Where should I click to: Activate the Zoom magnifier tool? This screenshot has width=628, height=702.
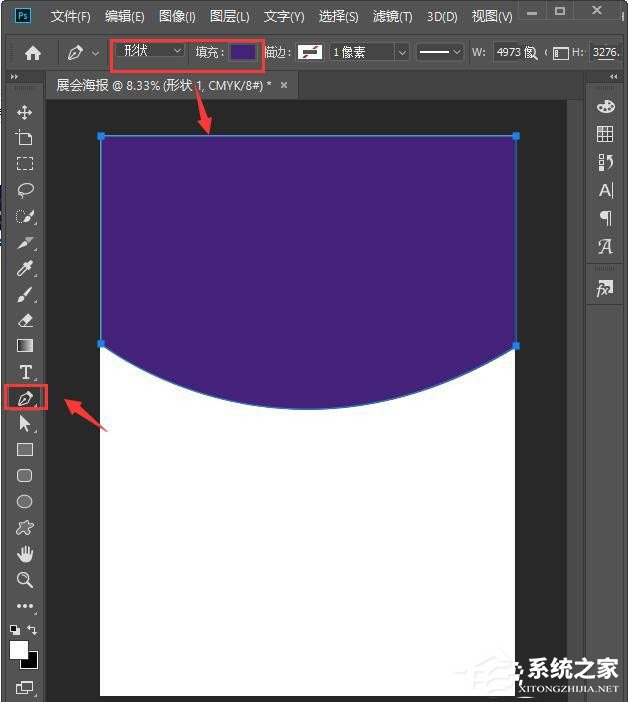coord(25,580)
